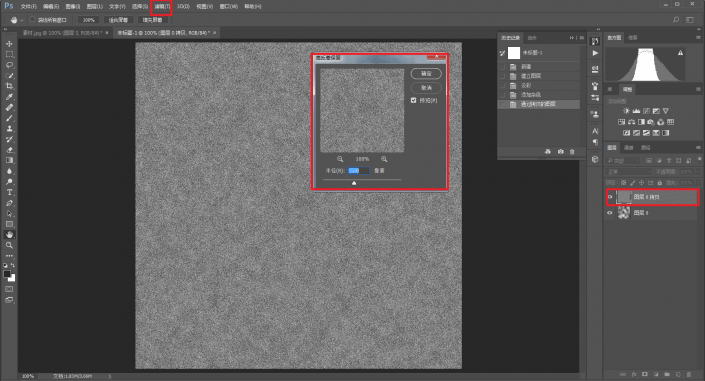Select the Brush tool
Viewport: 705px width, 381px height.
click(x=9, y=118)
